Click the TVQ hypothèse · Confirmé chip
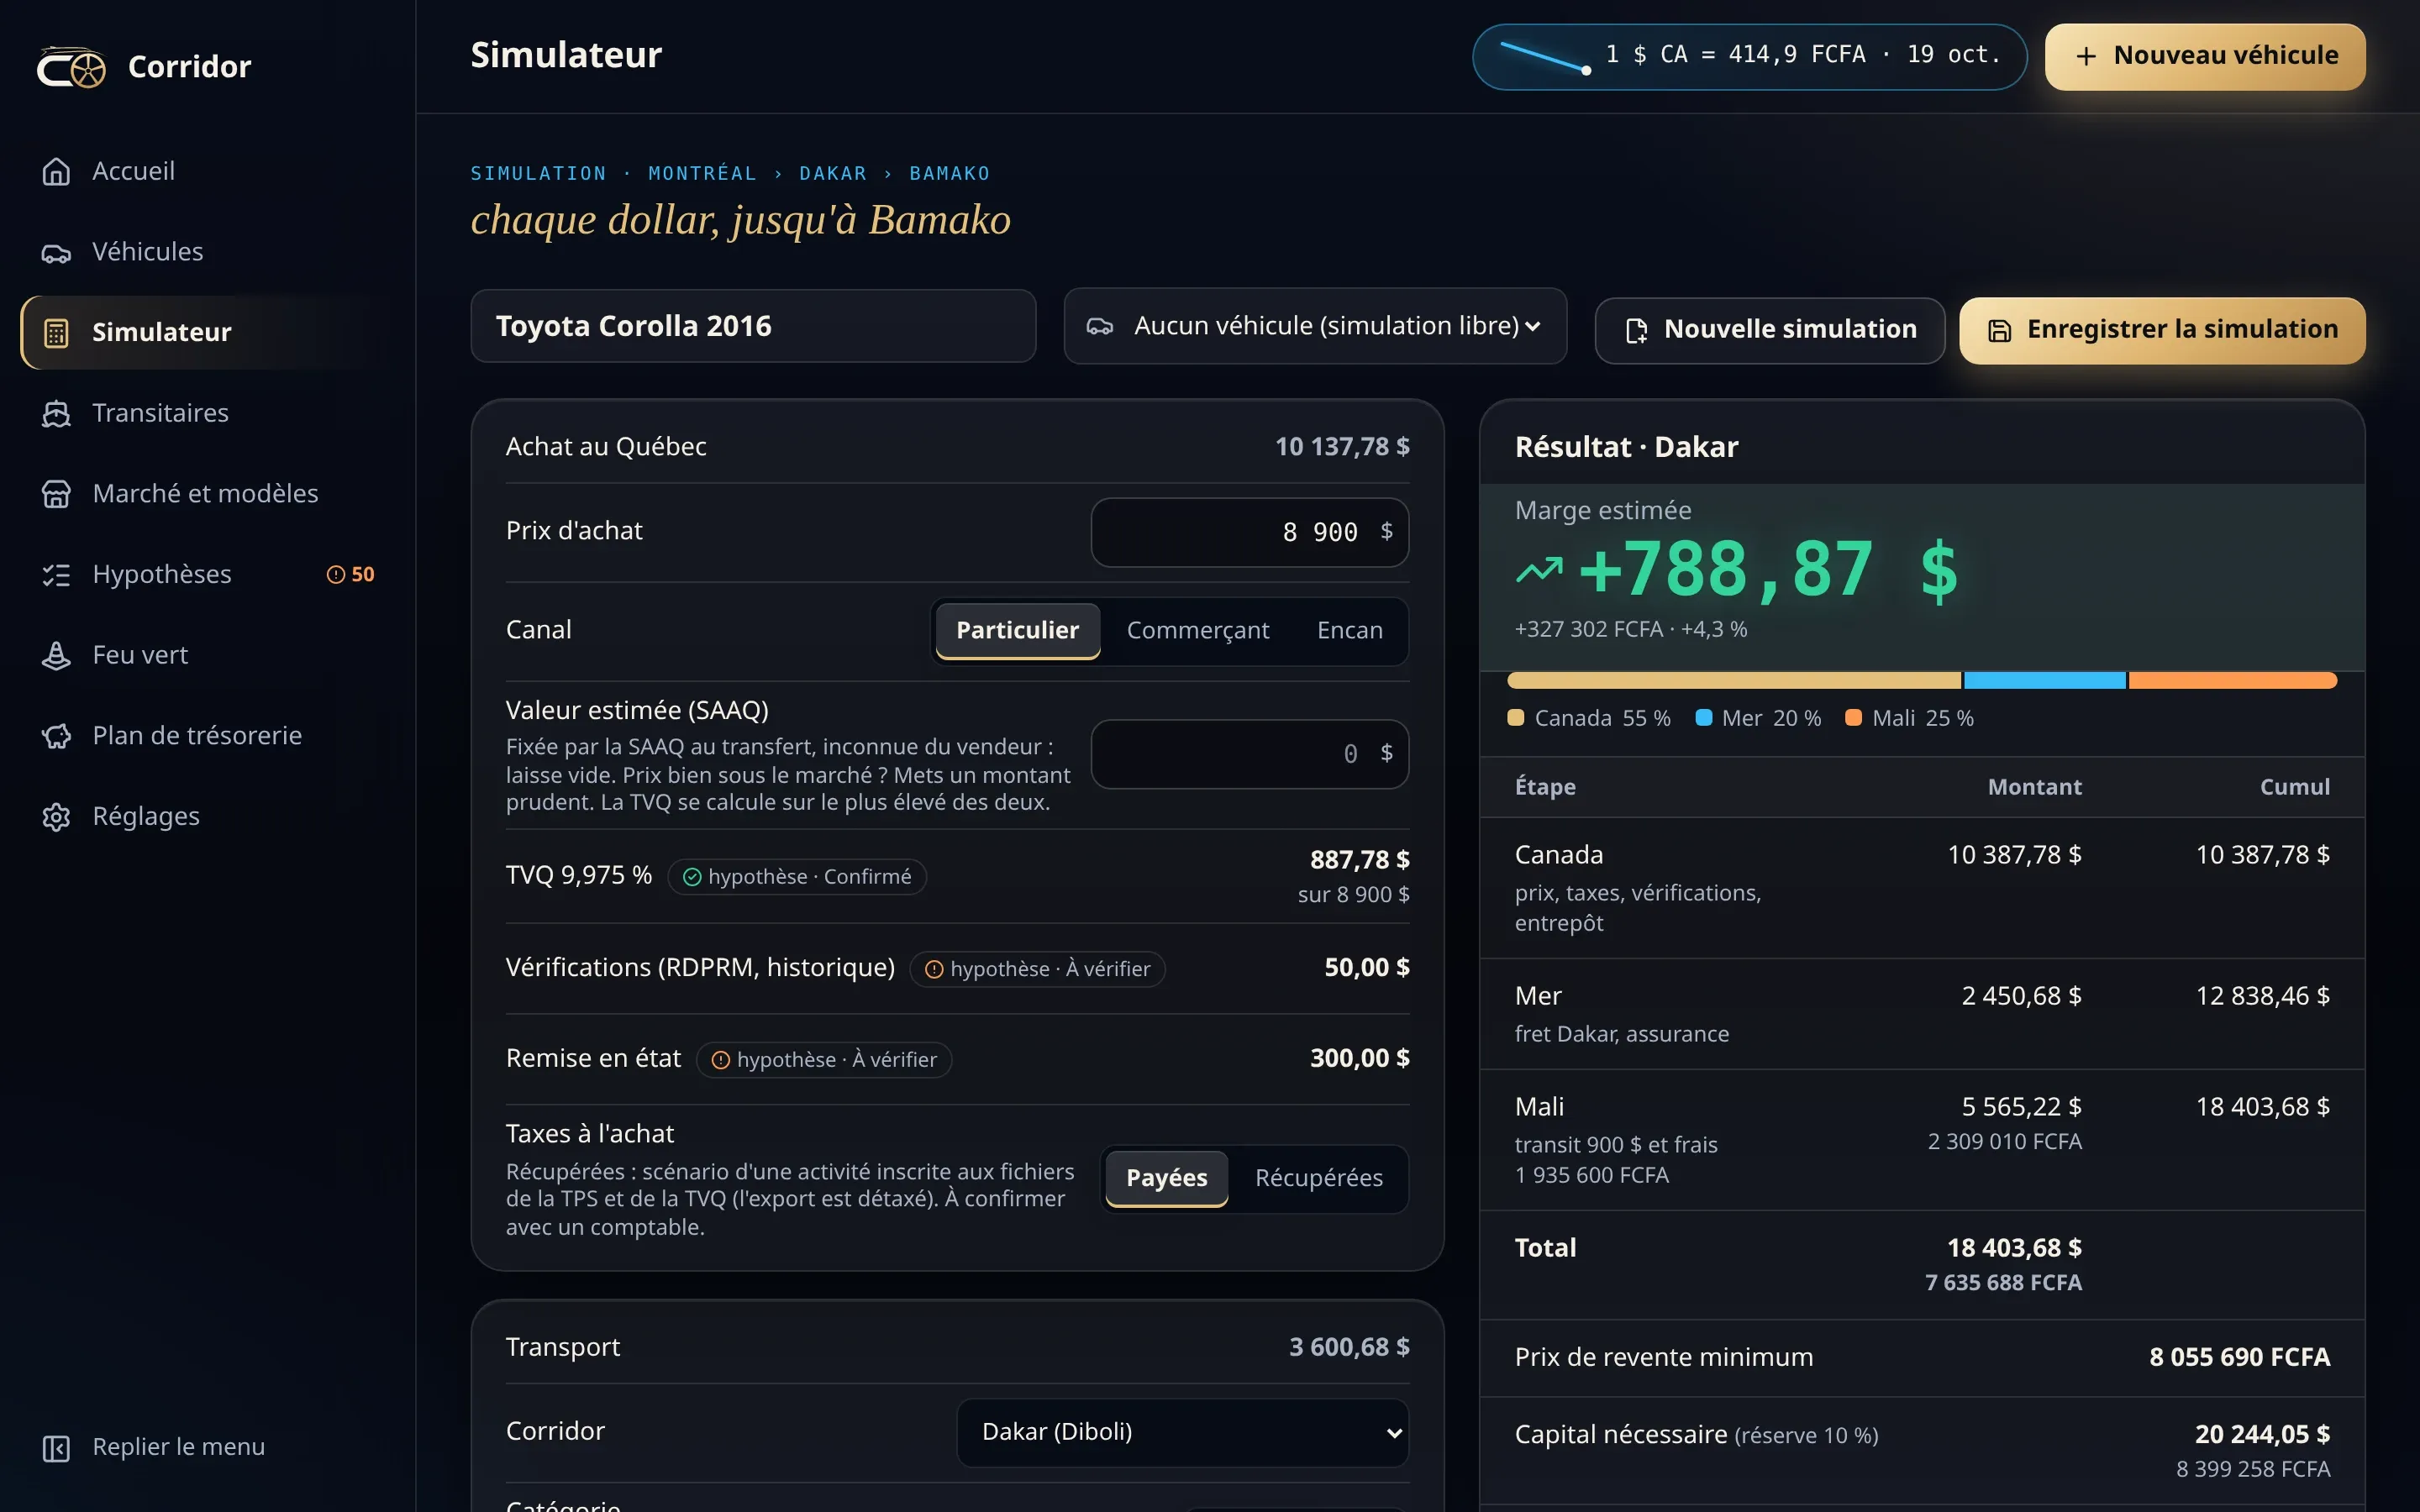Image resolution: width=2420 pixels, height=1512 pixels. click(x=796, y=877)
